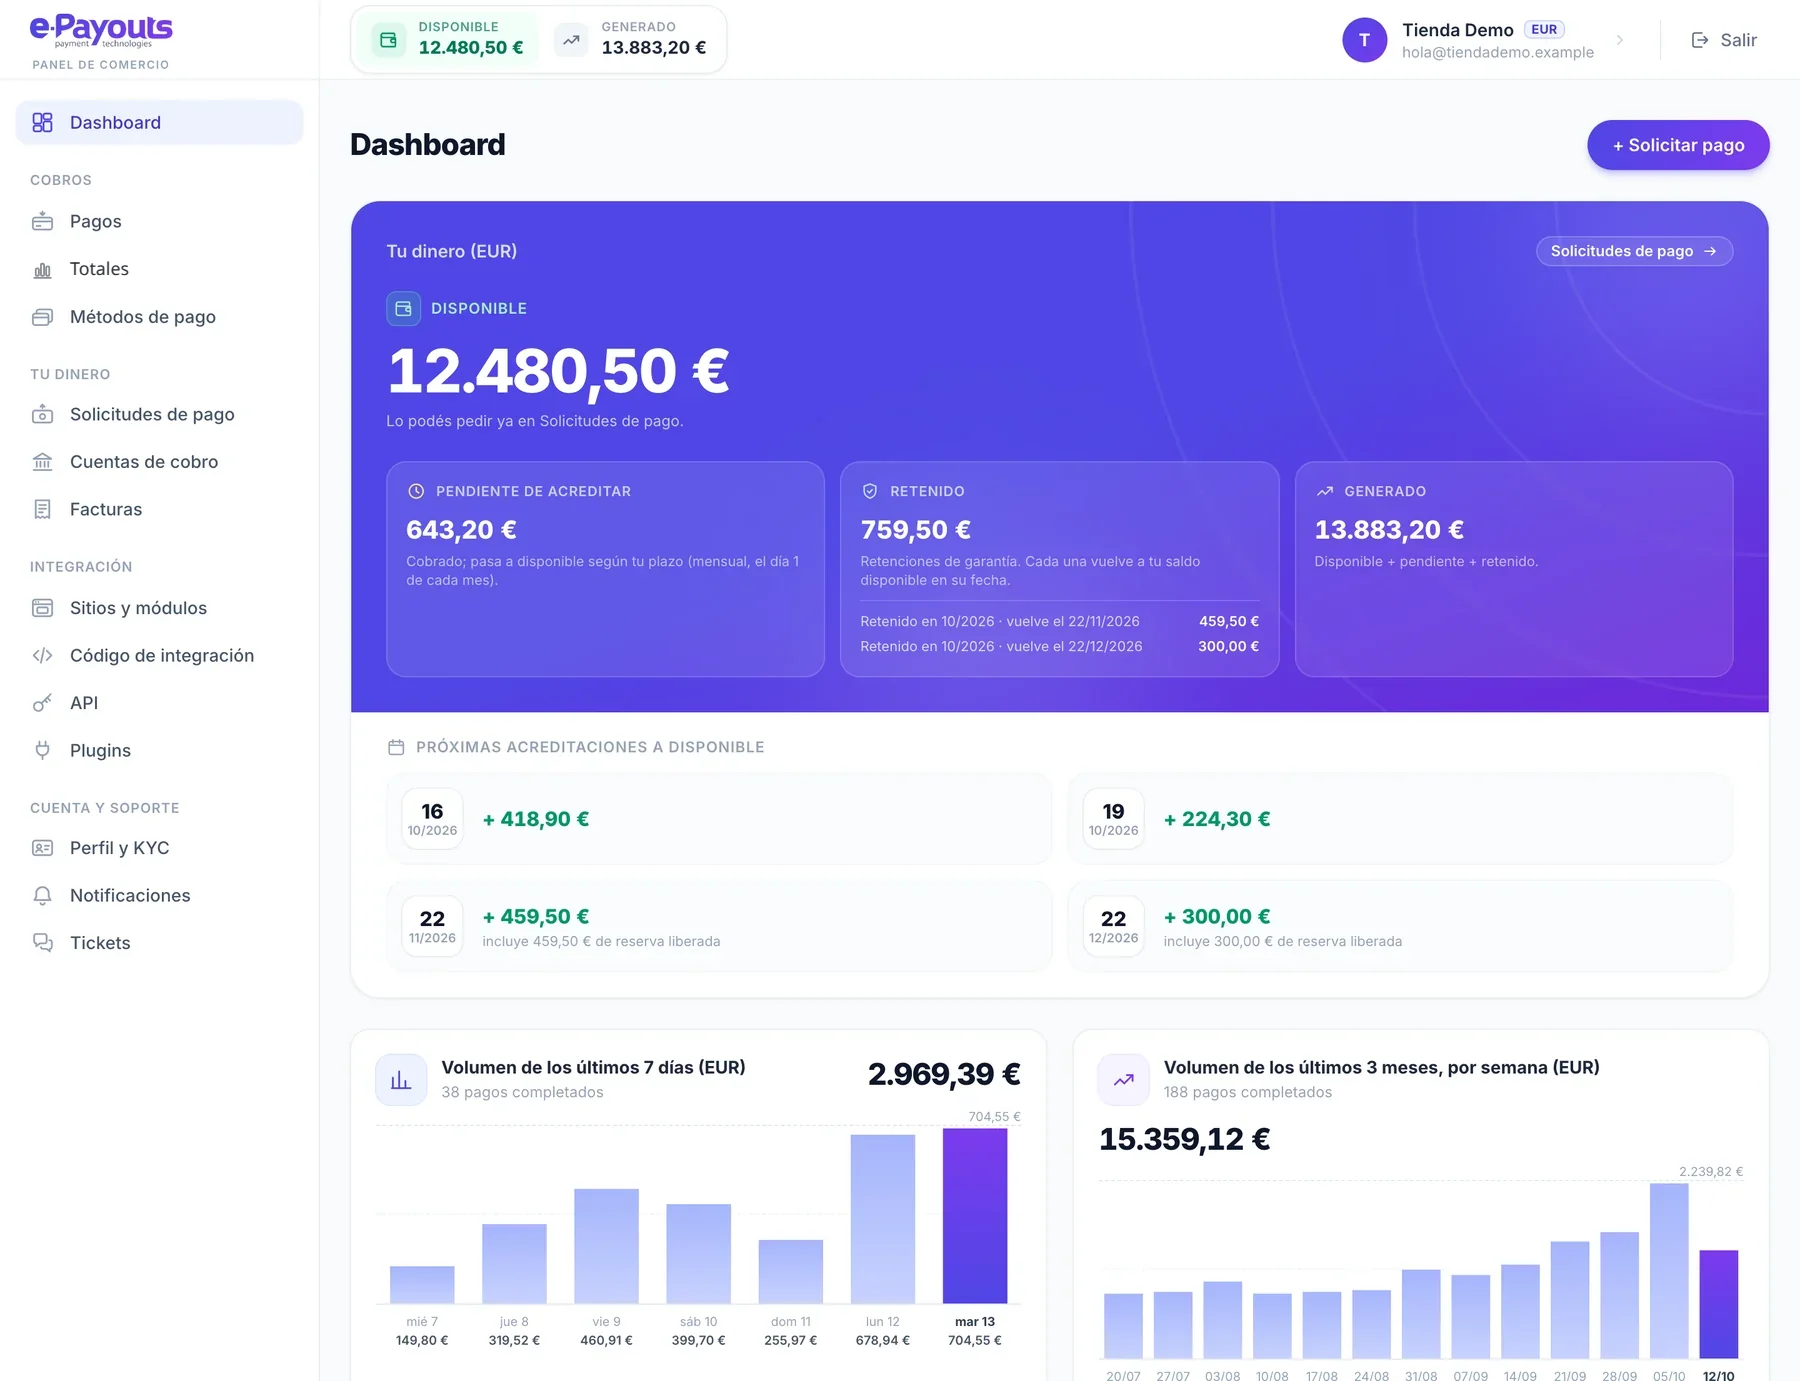Click the wallet icon beside top-bar Disponible

[x=388, y=40]
